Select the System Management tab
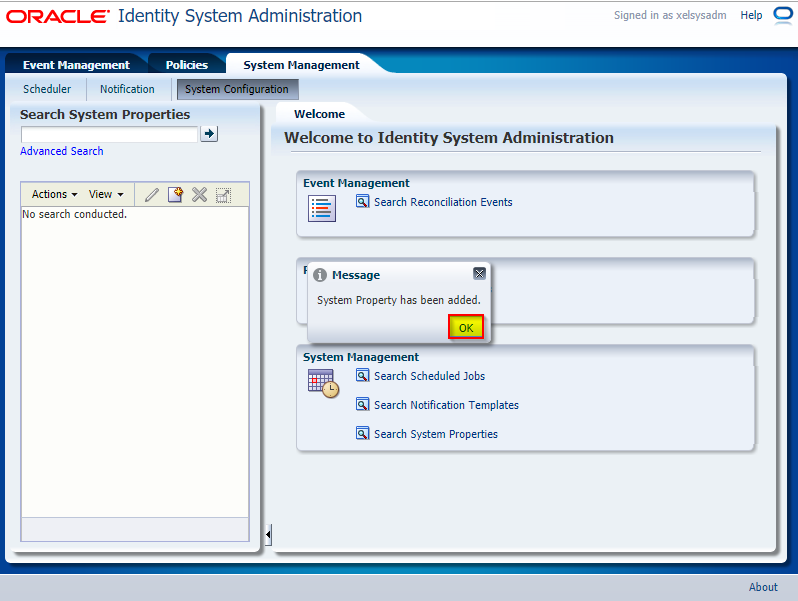Viewport: 798px width, 601px height. pos(301,65)
